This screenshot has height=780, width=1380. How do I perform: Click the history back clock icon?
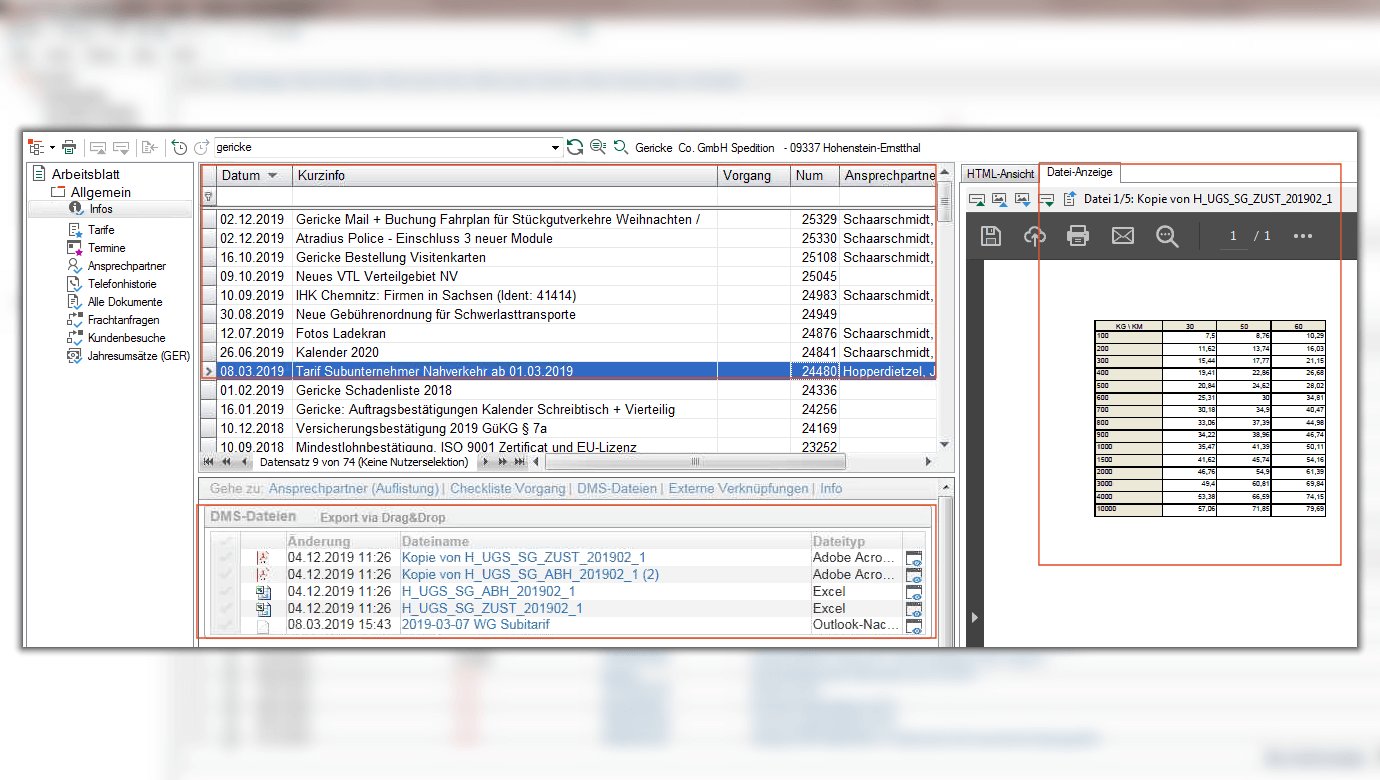(179, 148)
